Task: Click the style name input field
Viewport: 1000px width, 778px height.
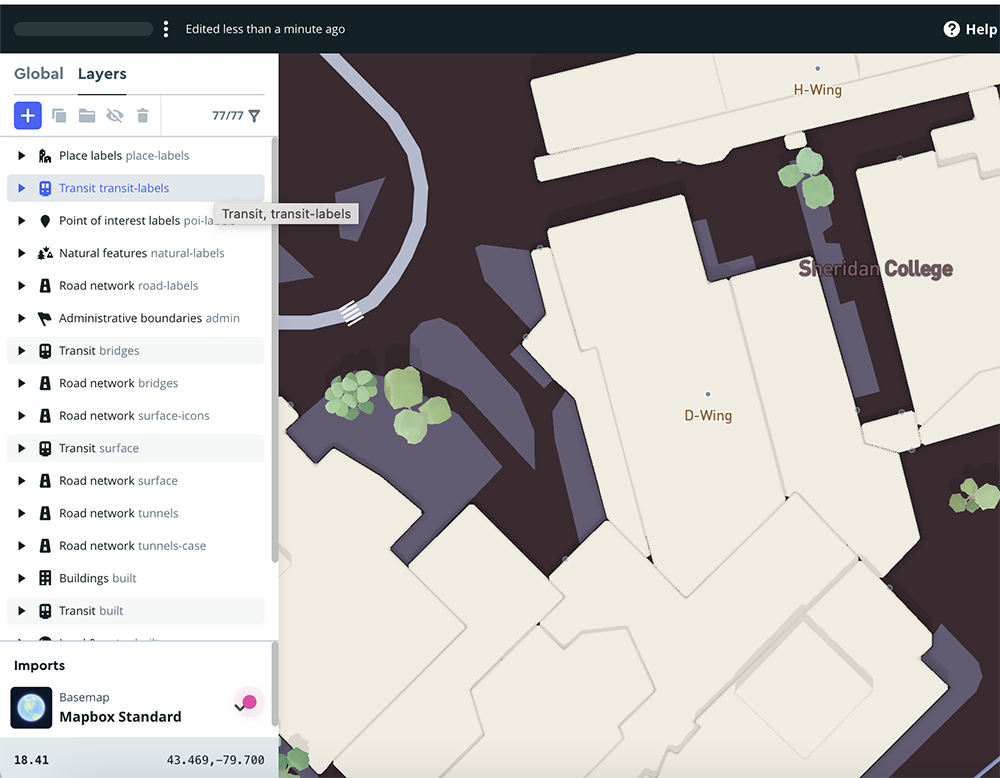Action: 84,28
